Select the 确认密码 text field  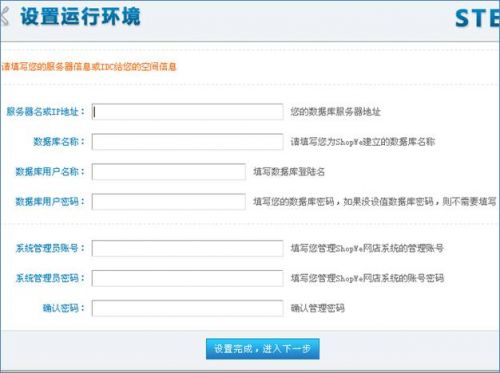coord(188,308)
